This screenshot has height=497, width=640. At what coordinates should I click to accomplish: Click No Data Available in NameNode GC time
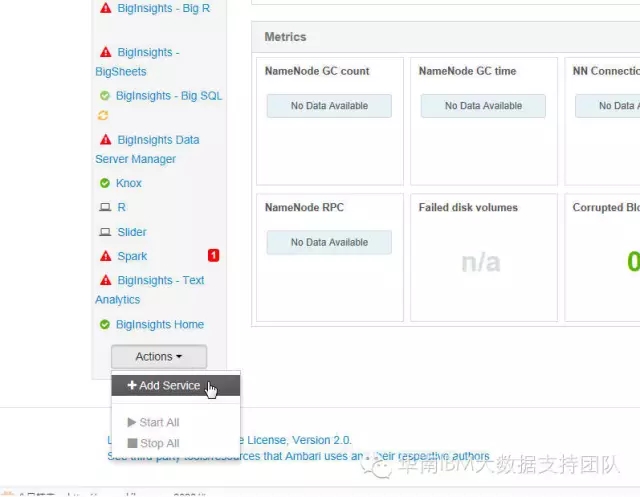(x=483, y=106)
